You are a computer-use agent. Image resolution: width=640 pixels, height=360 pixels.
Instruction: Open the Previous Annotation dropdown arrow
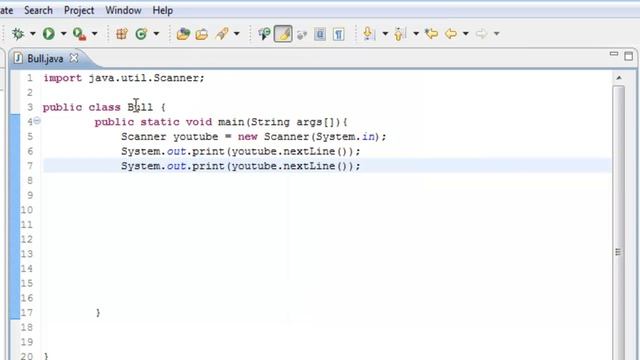click(x=416, y=34)
